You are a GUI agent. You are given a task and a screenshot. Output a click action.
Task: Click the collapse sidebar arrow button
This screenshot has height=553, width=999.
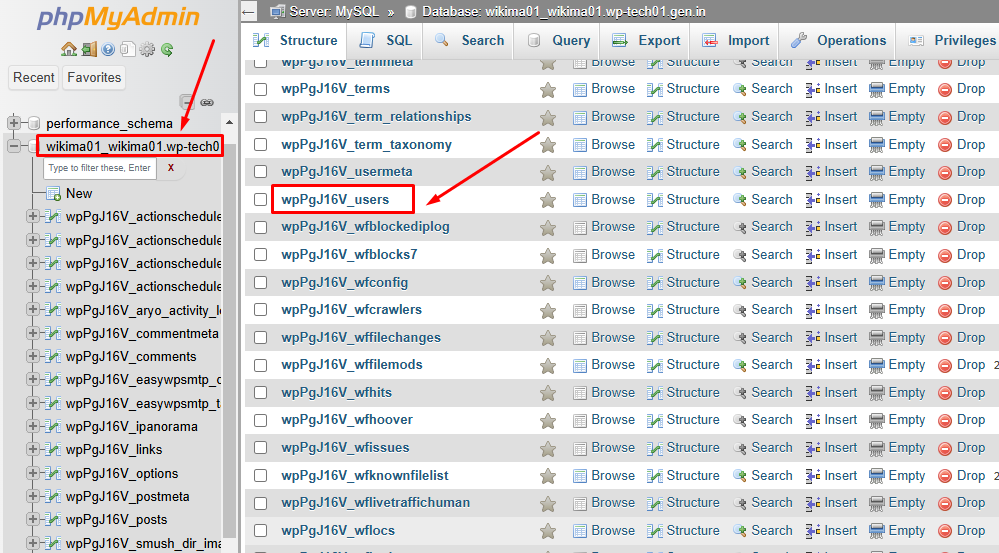point(248,11)
